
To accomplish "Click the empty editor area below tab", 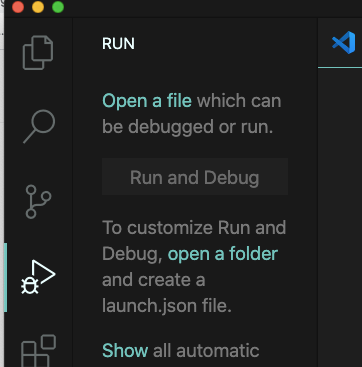I will 340,217.
